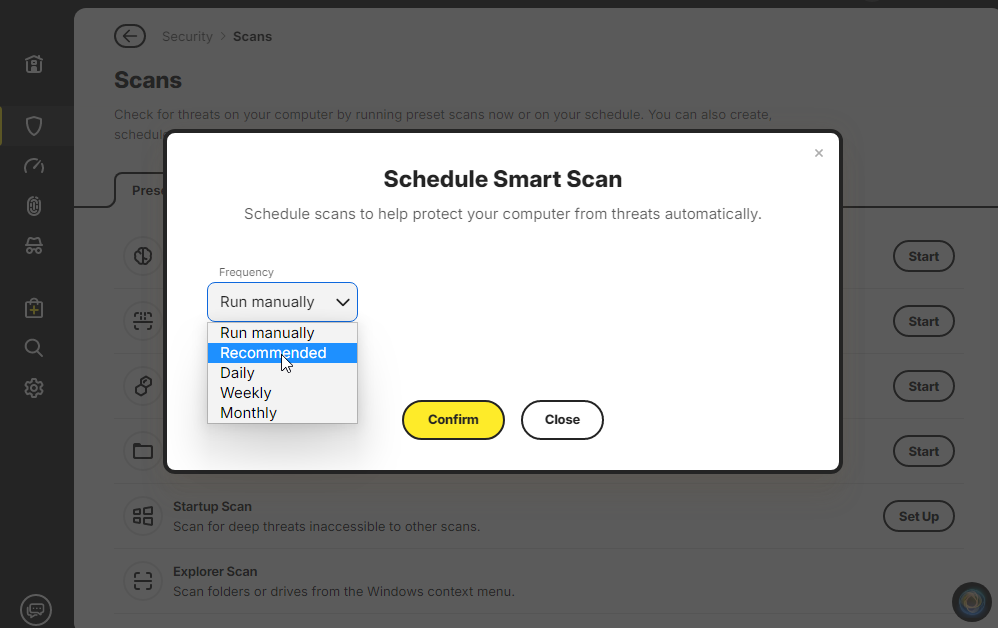The width and height of the screenshot is (998, 628).
Task: Close the Schedule Smart Scan dialog with X
Action: point(819,153)
